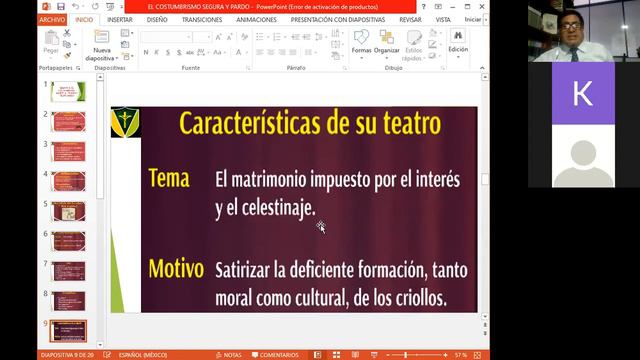Open the font color A swatch
The image size is (640, 360).
coord(238,52)
